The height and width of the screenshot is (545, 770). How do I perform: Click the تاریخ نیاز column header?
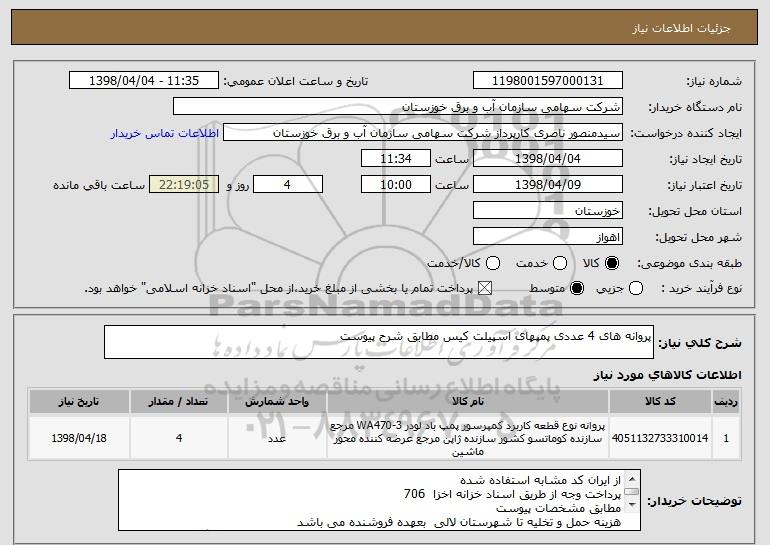tap(79, 402)
